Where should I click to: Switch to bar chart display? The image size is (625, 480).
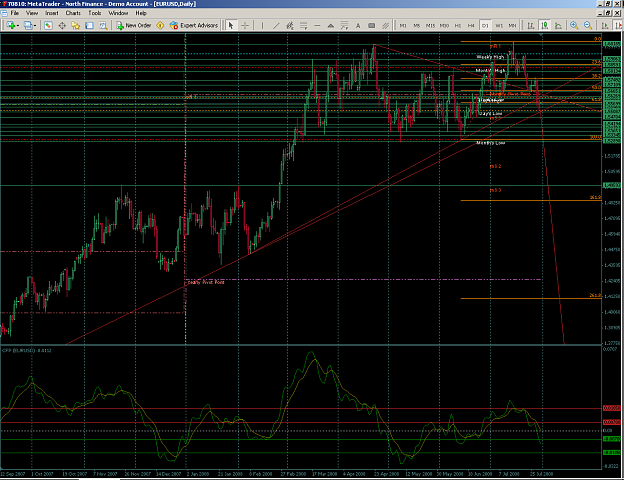pyautogui.click(x=531, y=26)
